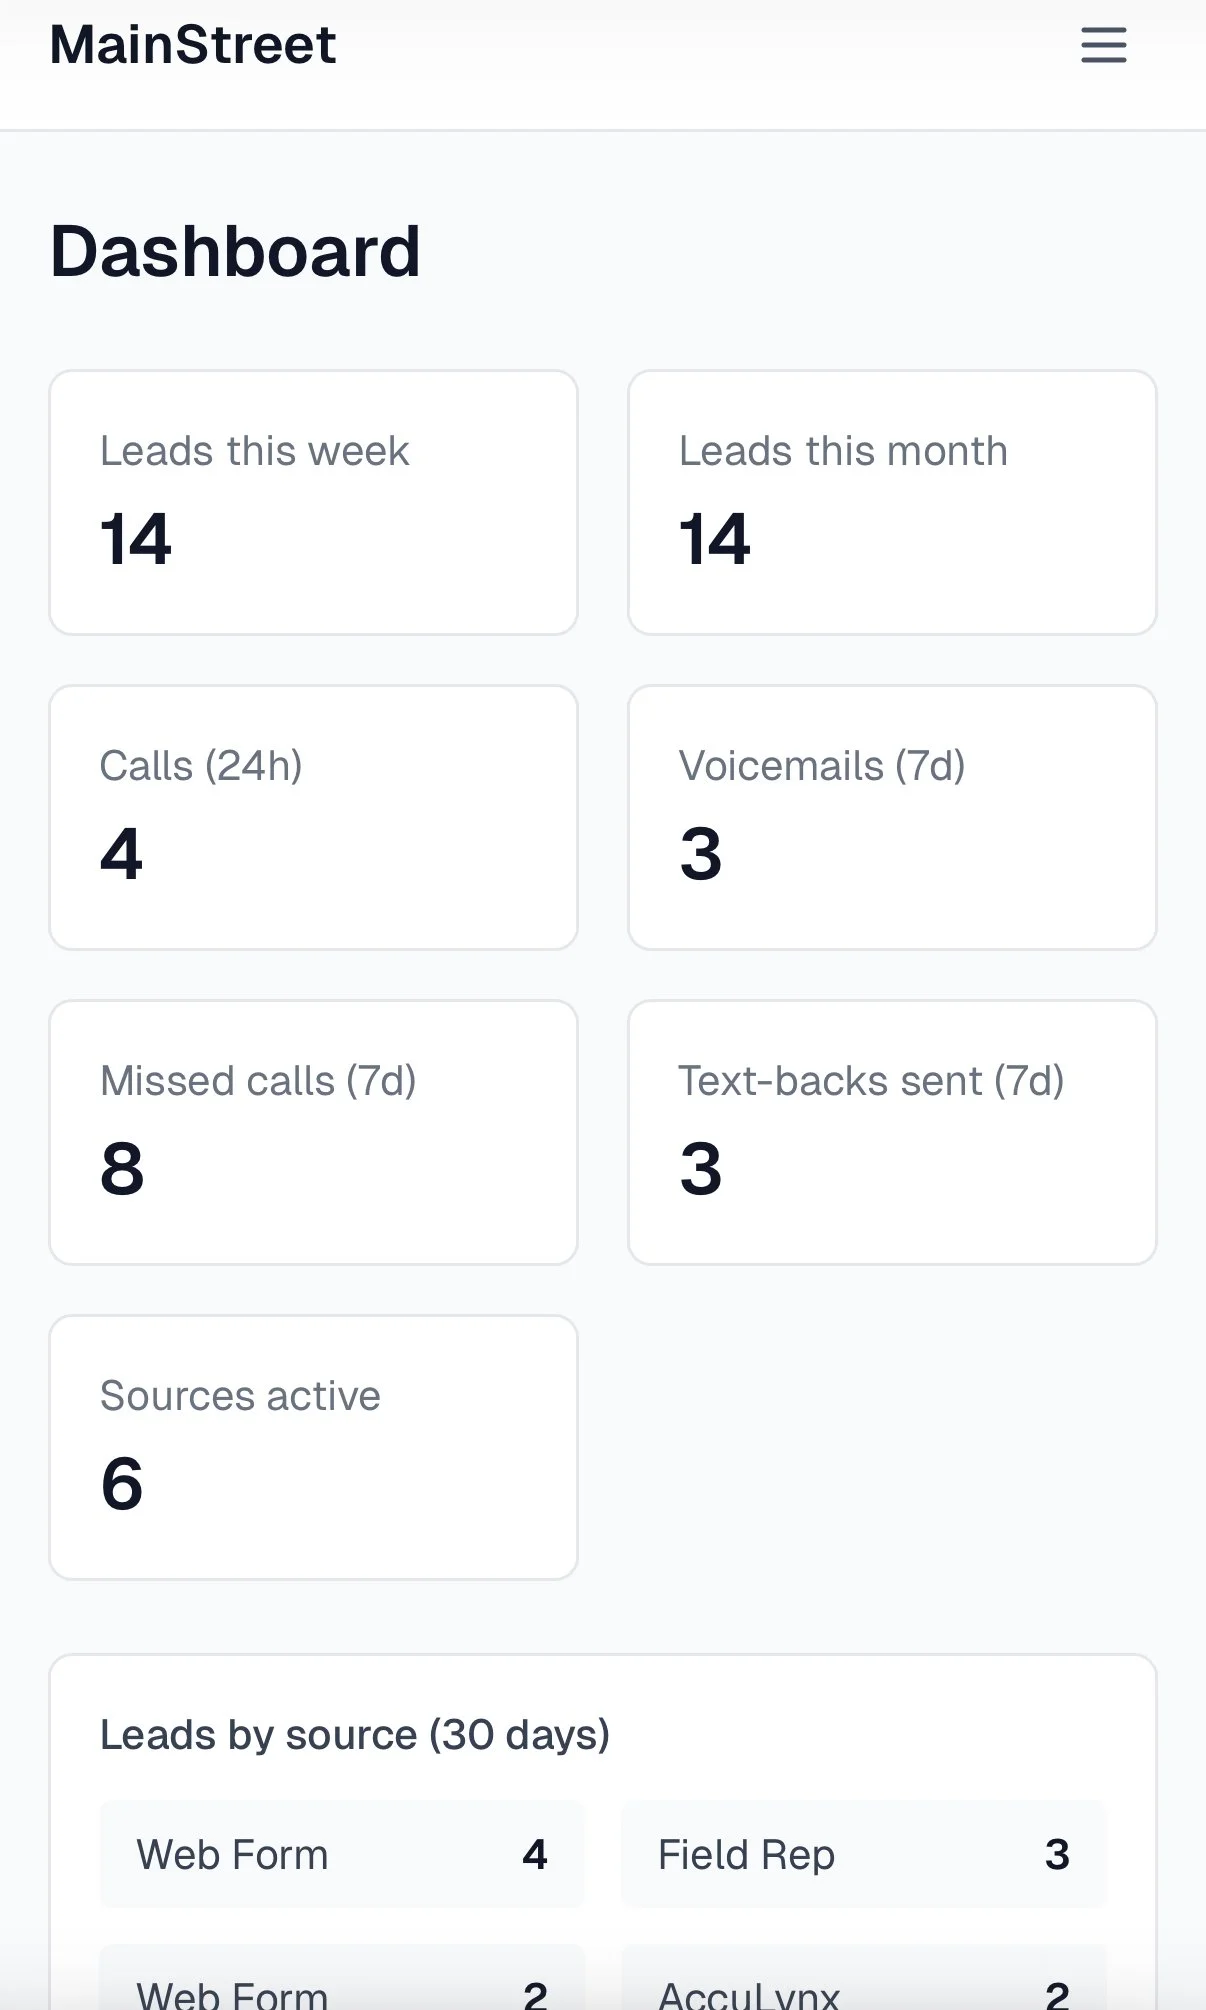This screenshot has height=2010, width=1206.
Task: Click the 14 value under Leads this week
Action: point(136,540)
